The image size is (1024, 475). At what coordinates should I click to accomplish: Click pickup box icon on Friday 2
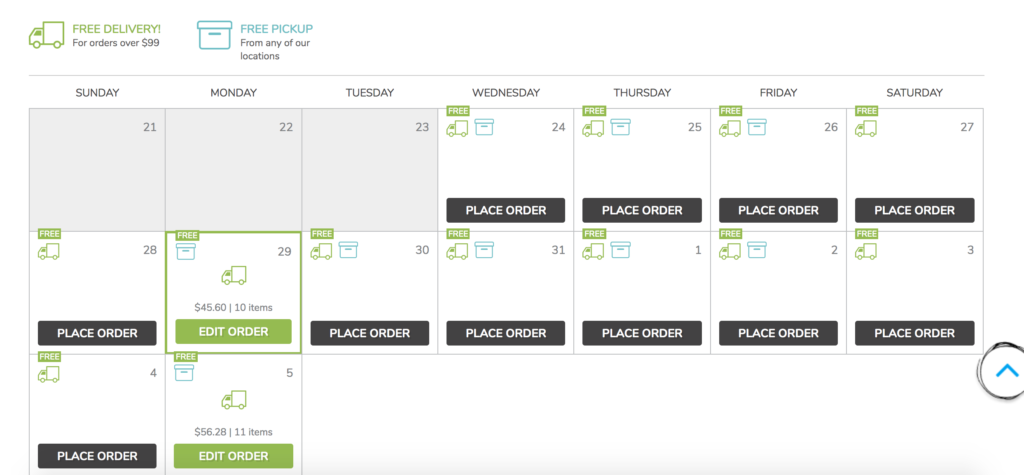pyautogui.click(x=756, y=250)
